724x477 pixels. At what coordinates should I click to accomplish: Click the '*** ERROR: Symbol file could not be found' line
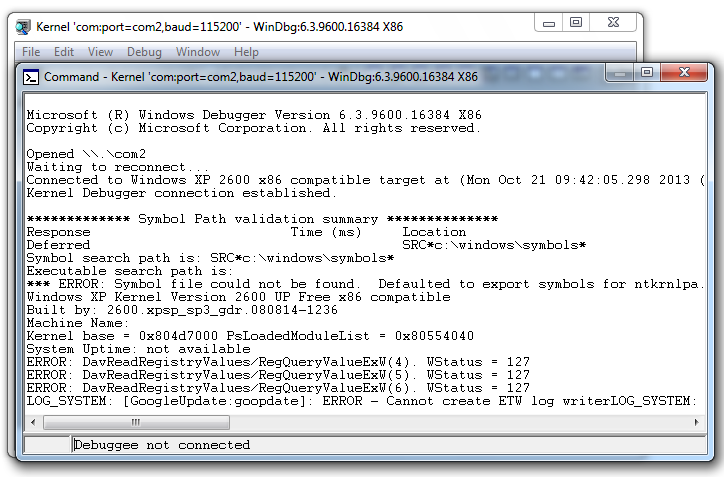(365, 284)
